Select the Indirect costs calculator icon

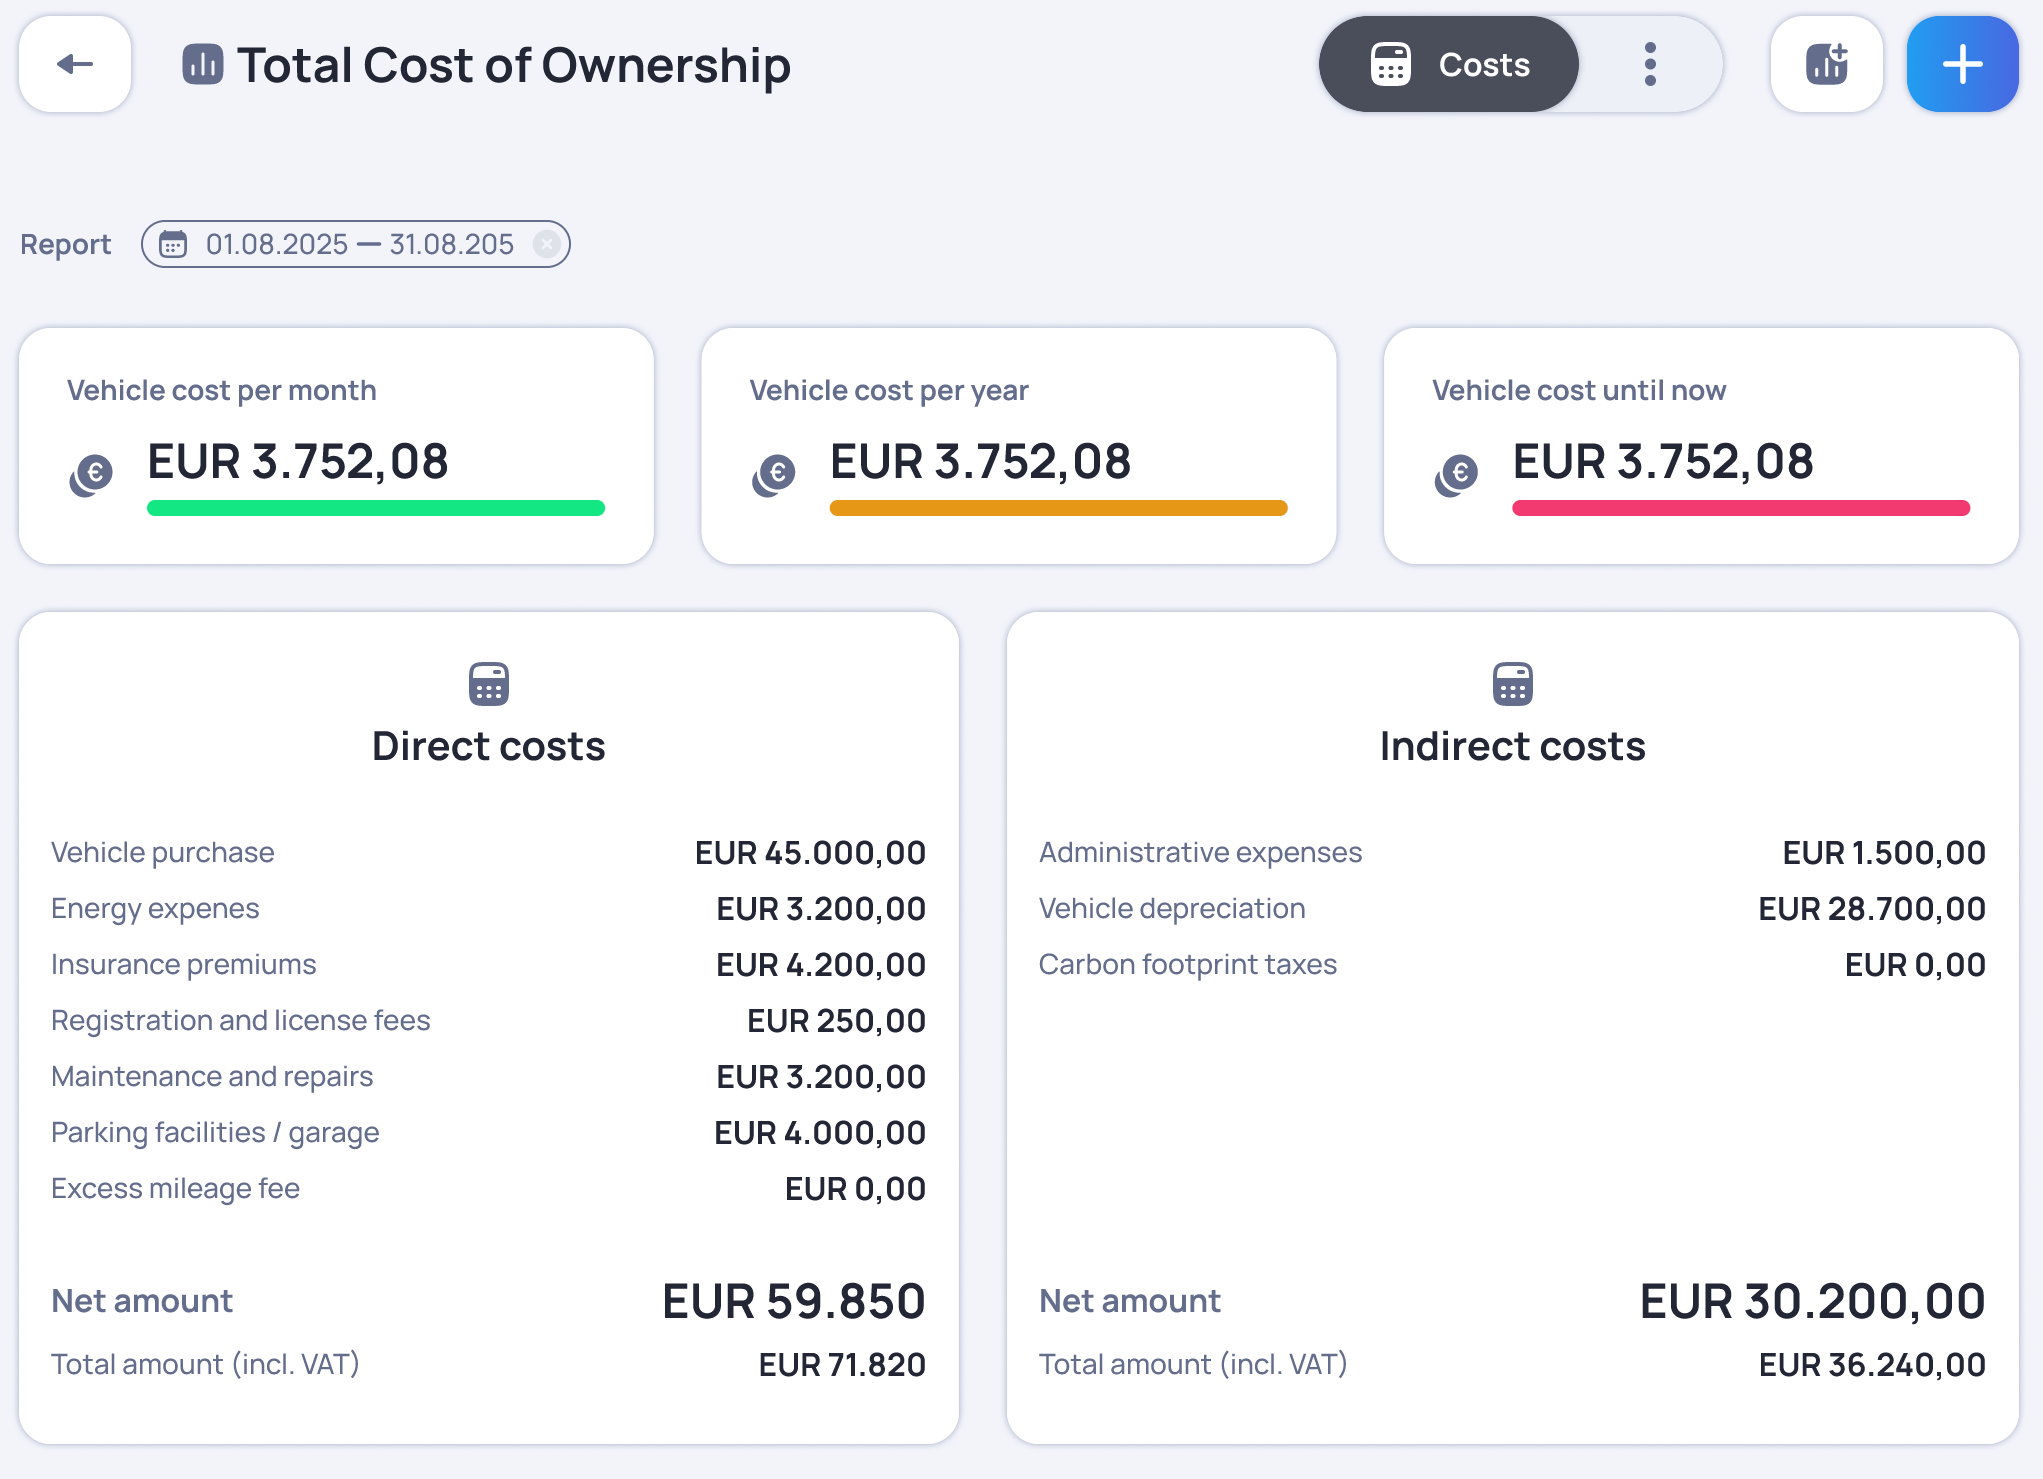tap(1513, 684)
